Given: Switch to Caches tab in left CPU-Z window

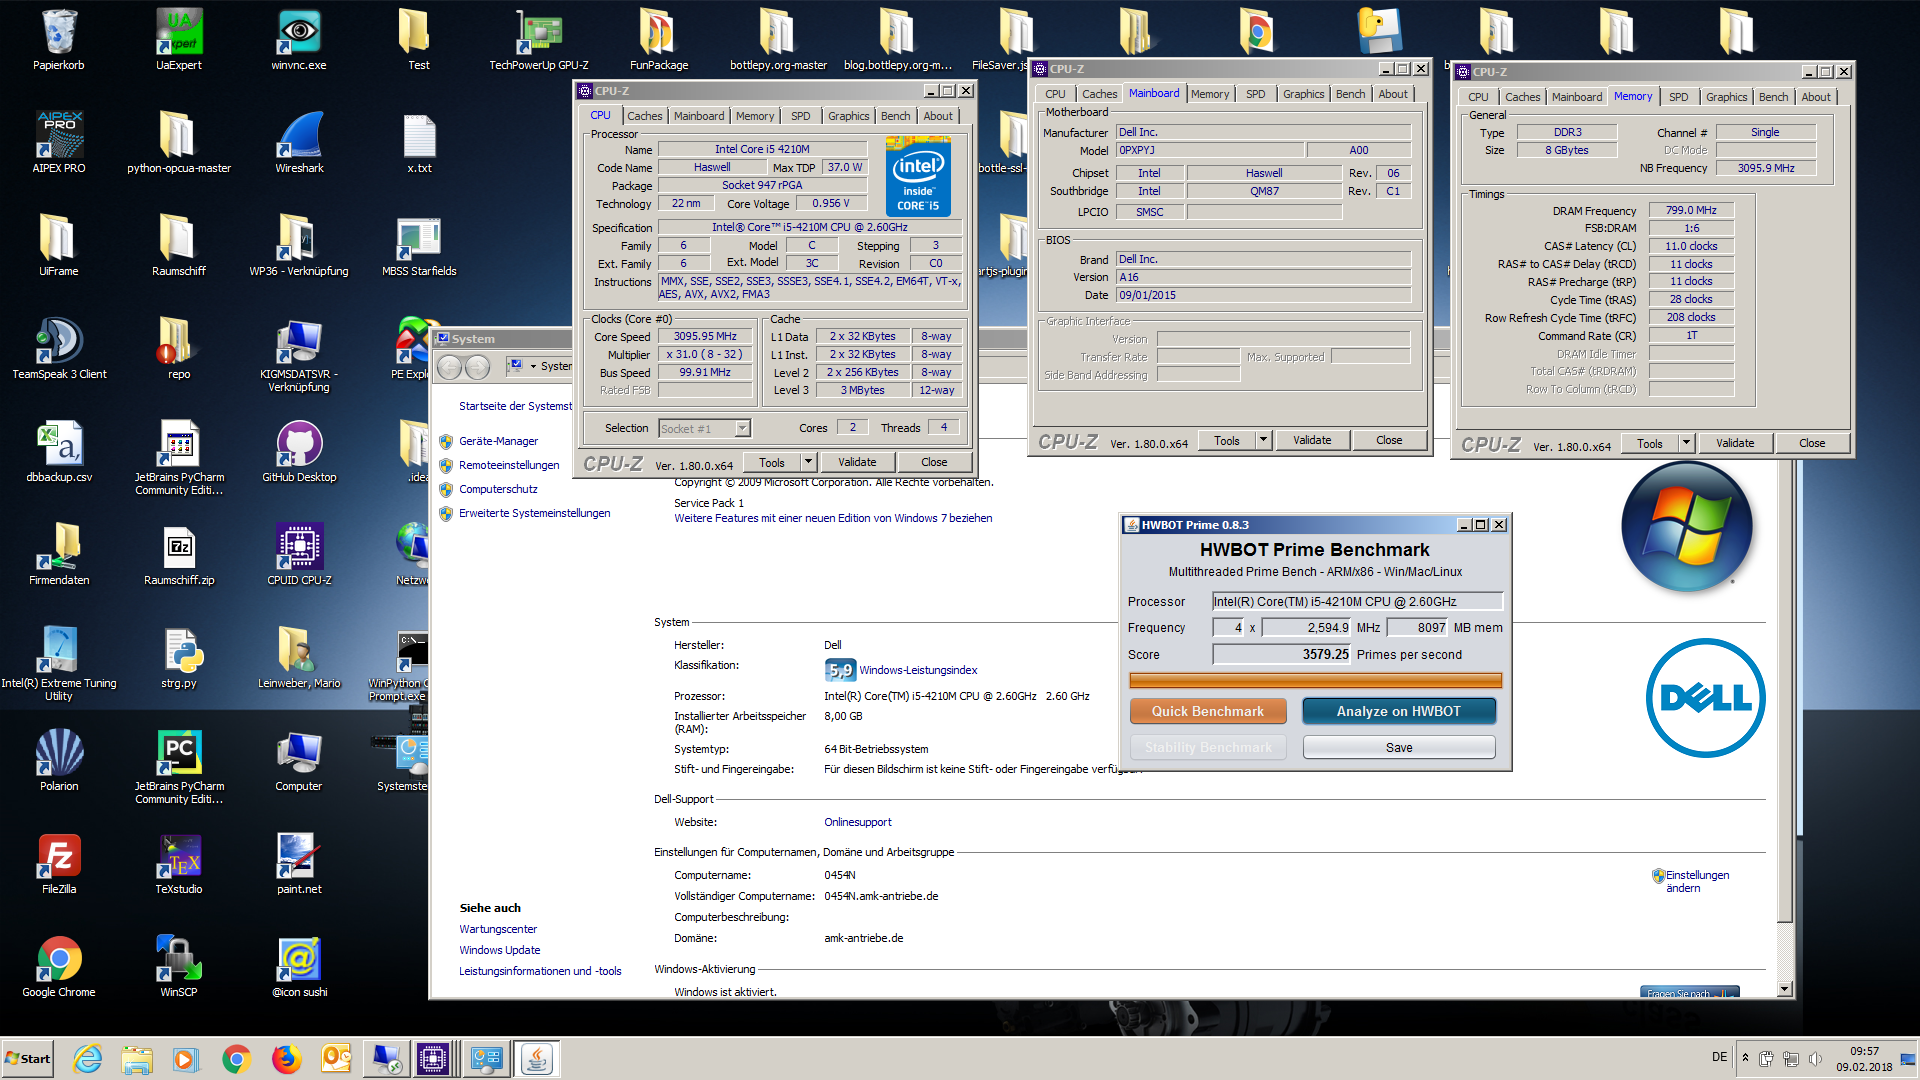Looking at the screenshot, I should pos(645,116).
